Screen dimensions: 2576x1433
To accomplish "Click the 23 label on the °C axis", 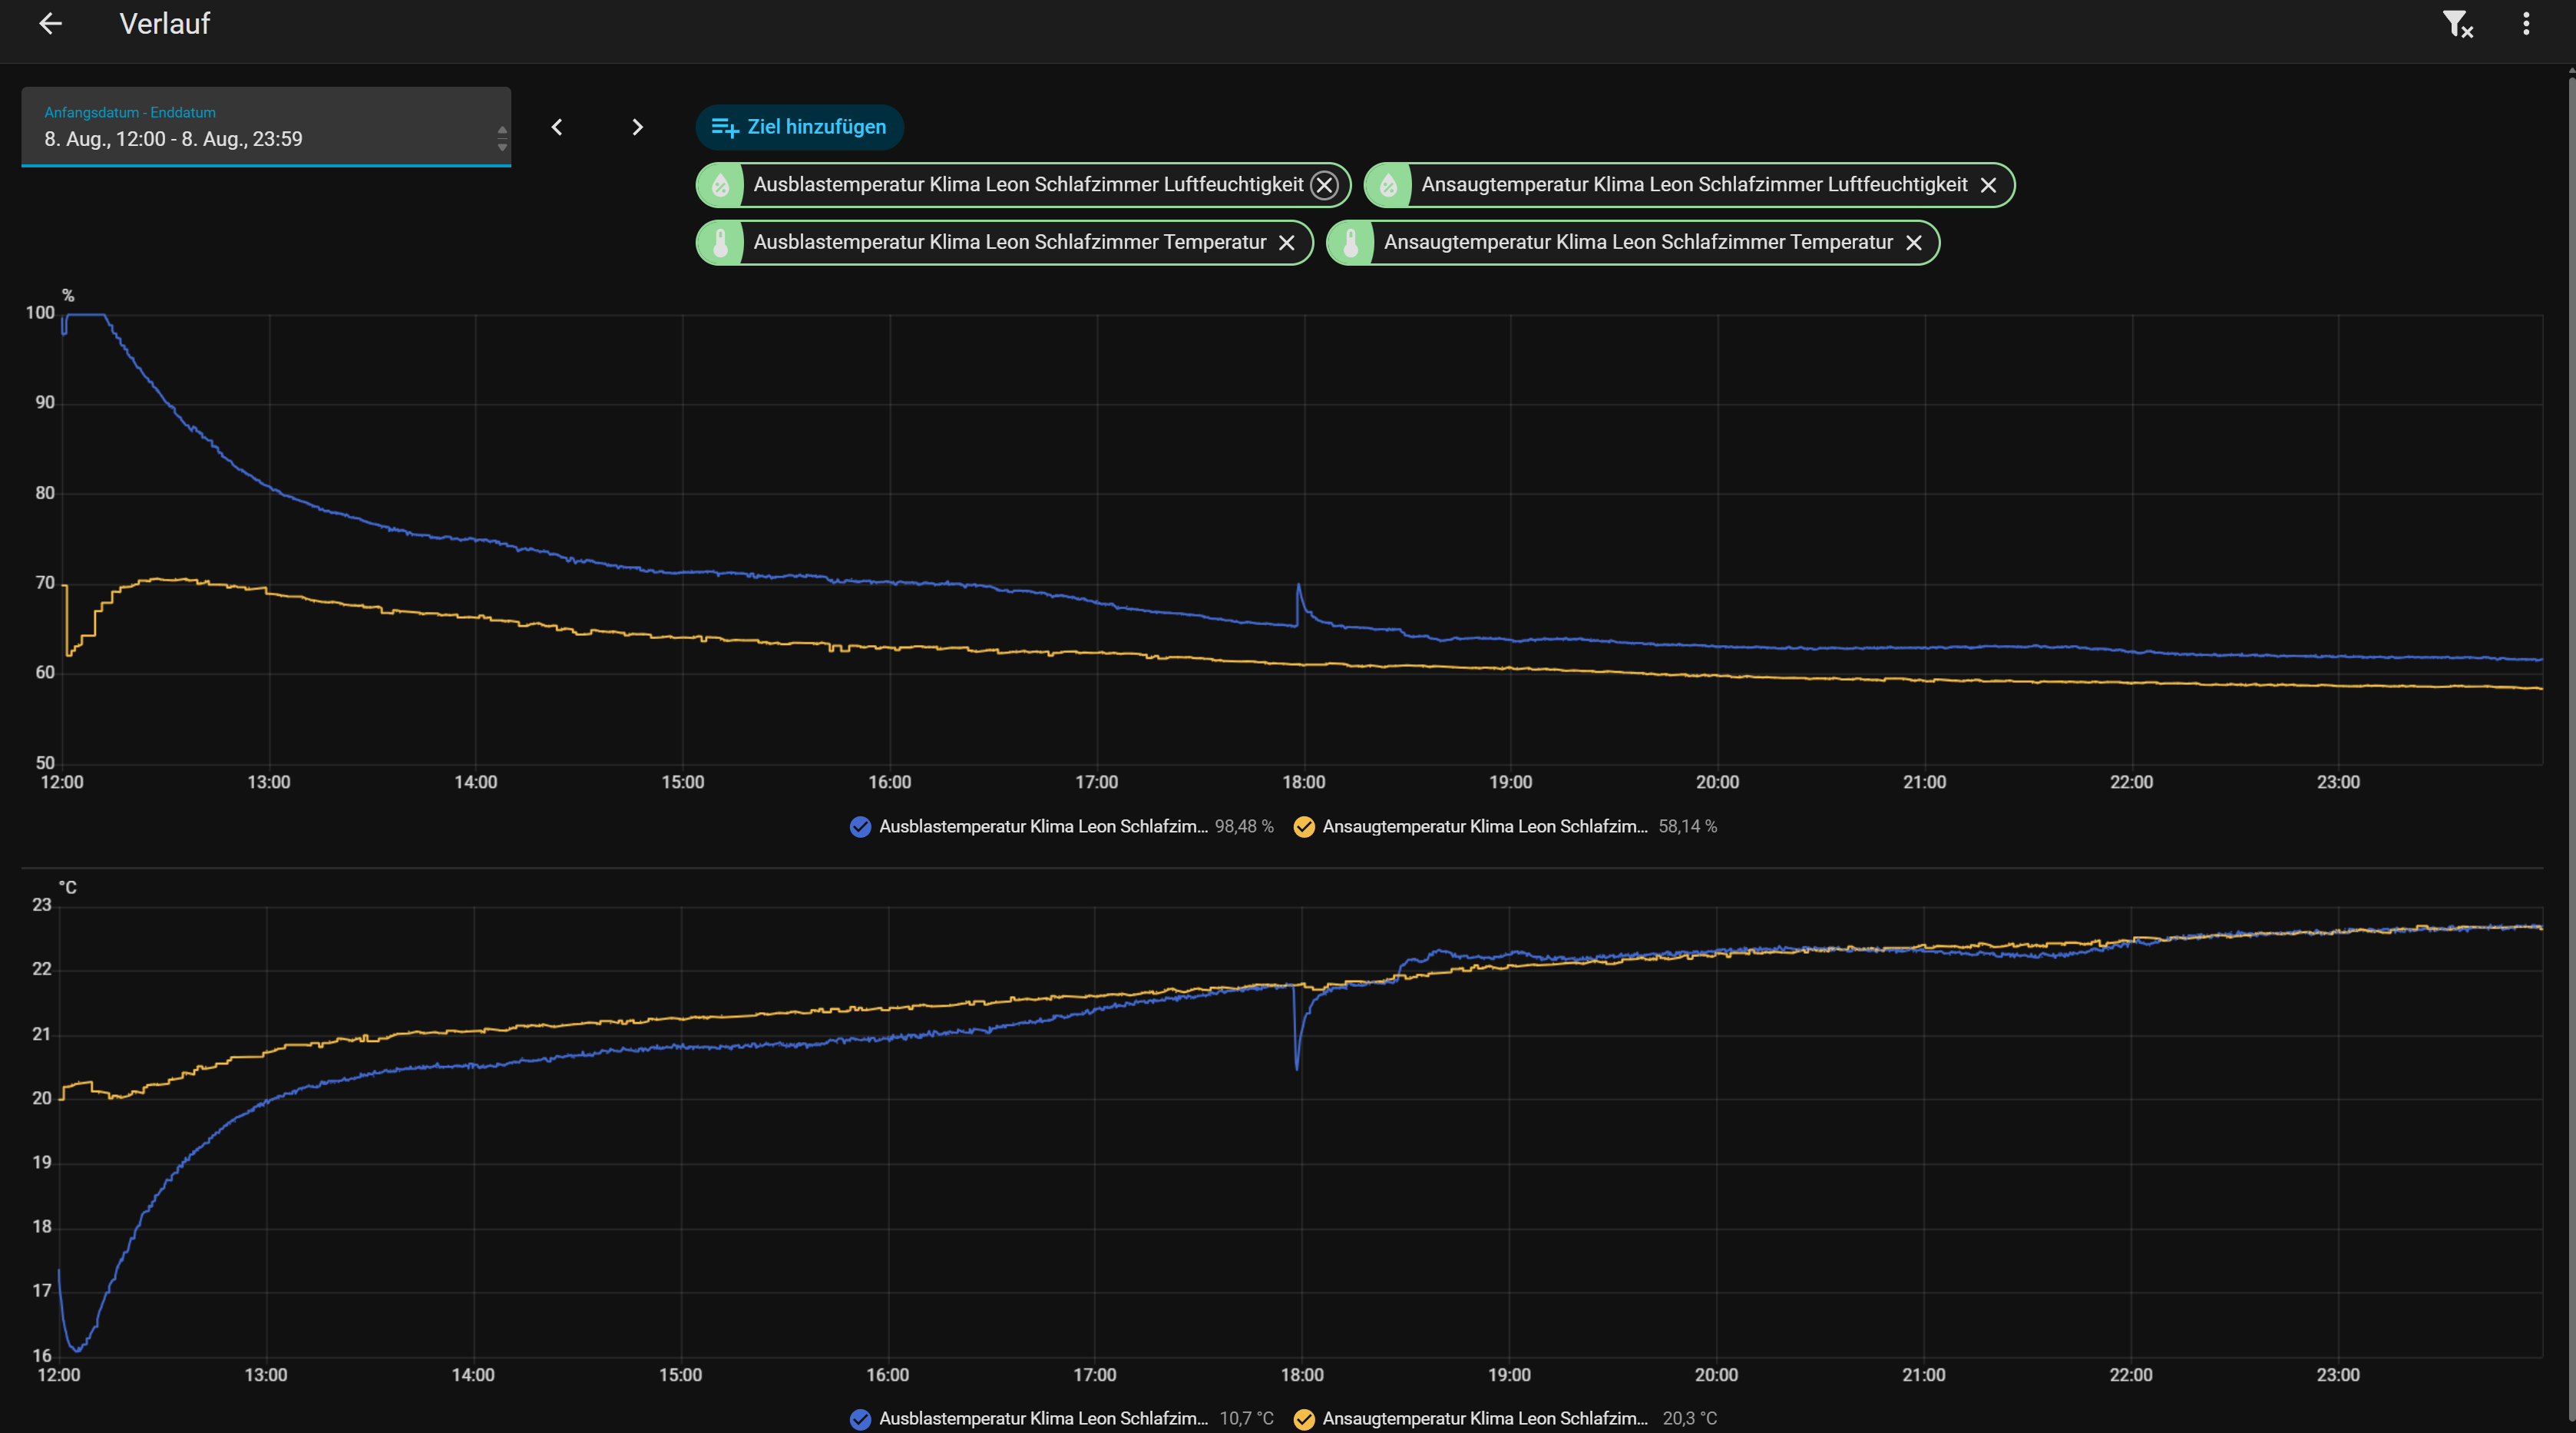I will tap(42, 906).
